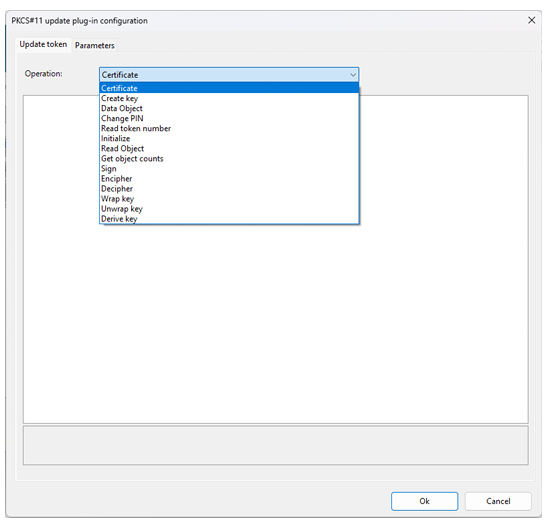Select the Update token tab

click(43, 44)
